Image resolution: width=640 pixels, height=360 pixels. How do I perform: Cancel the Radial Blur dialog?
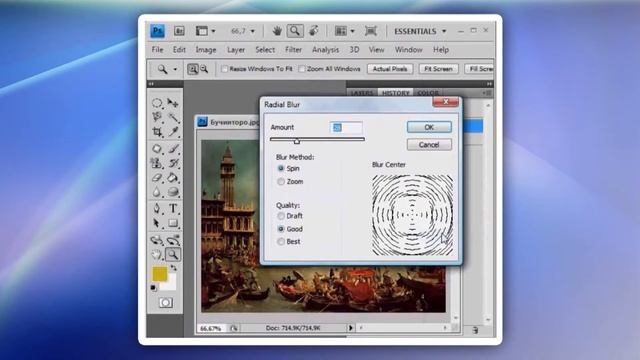coord(429,144)
